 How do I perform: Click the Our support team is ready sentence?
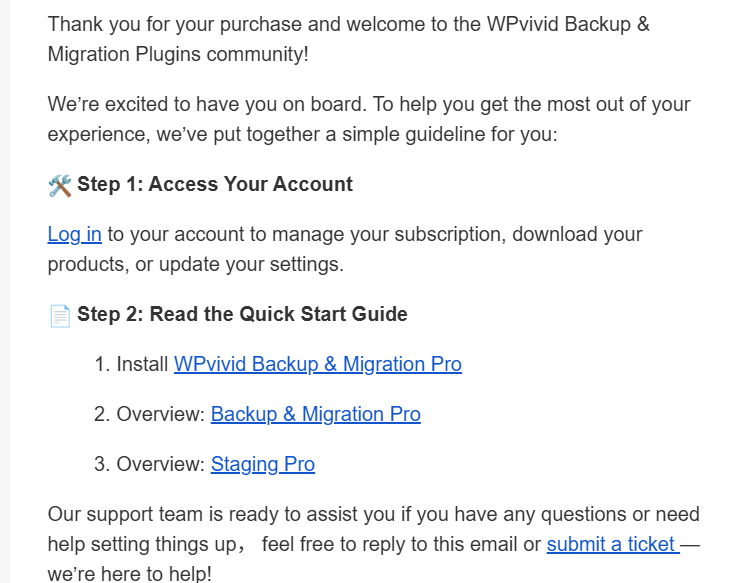pyautogui.click(x=300, y=515)
